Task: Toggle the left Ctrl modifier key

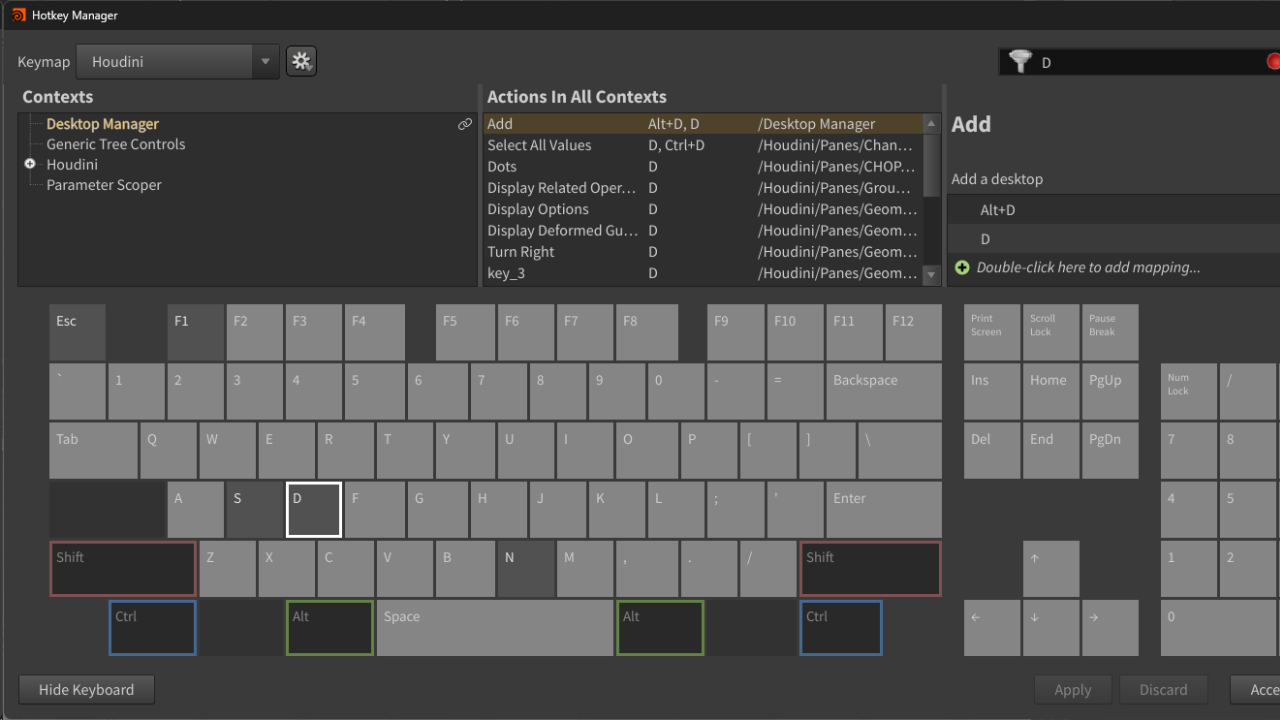Action: point(153,628)
